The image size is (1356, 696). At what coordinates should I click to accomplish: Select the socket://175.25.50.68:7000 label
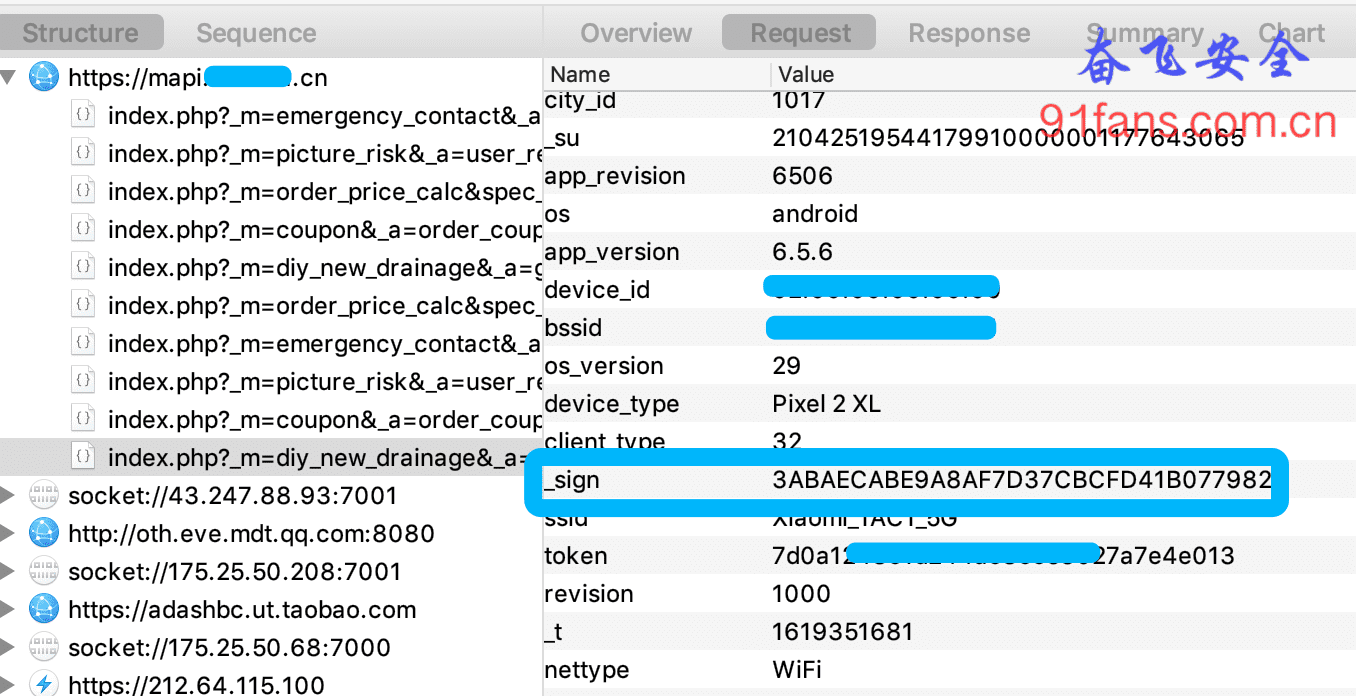229,647
